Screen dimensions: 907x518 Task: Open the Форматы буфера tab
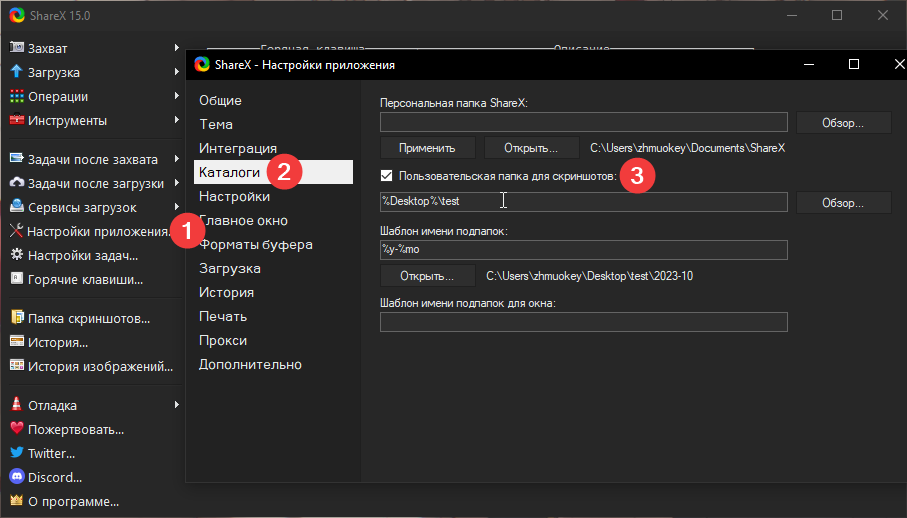(273, 245)
